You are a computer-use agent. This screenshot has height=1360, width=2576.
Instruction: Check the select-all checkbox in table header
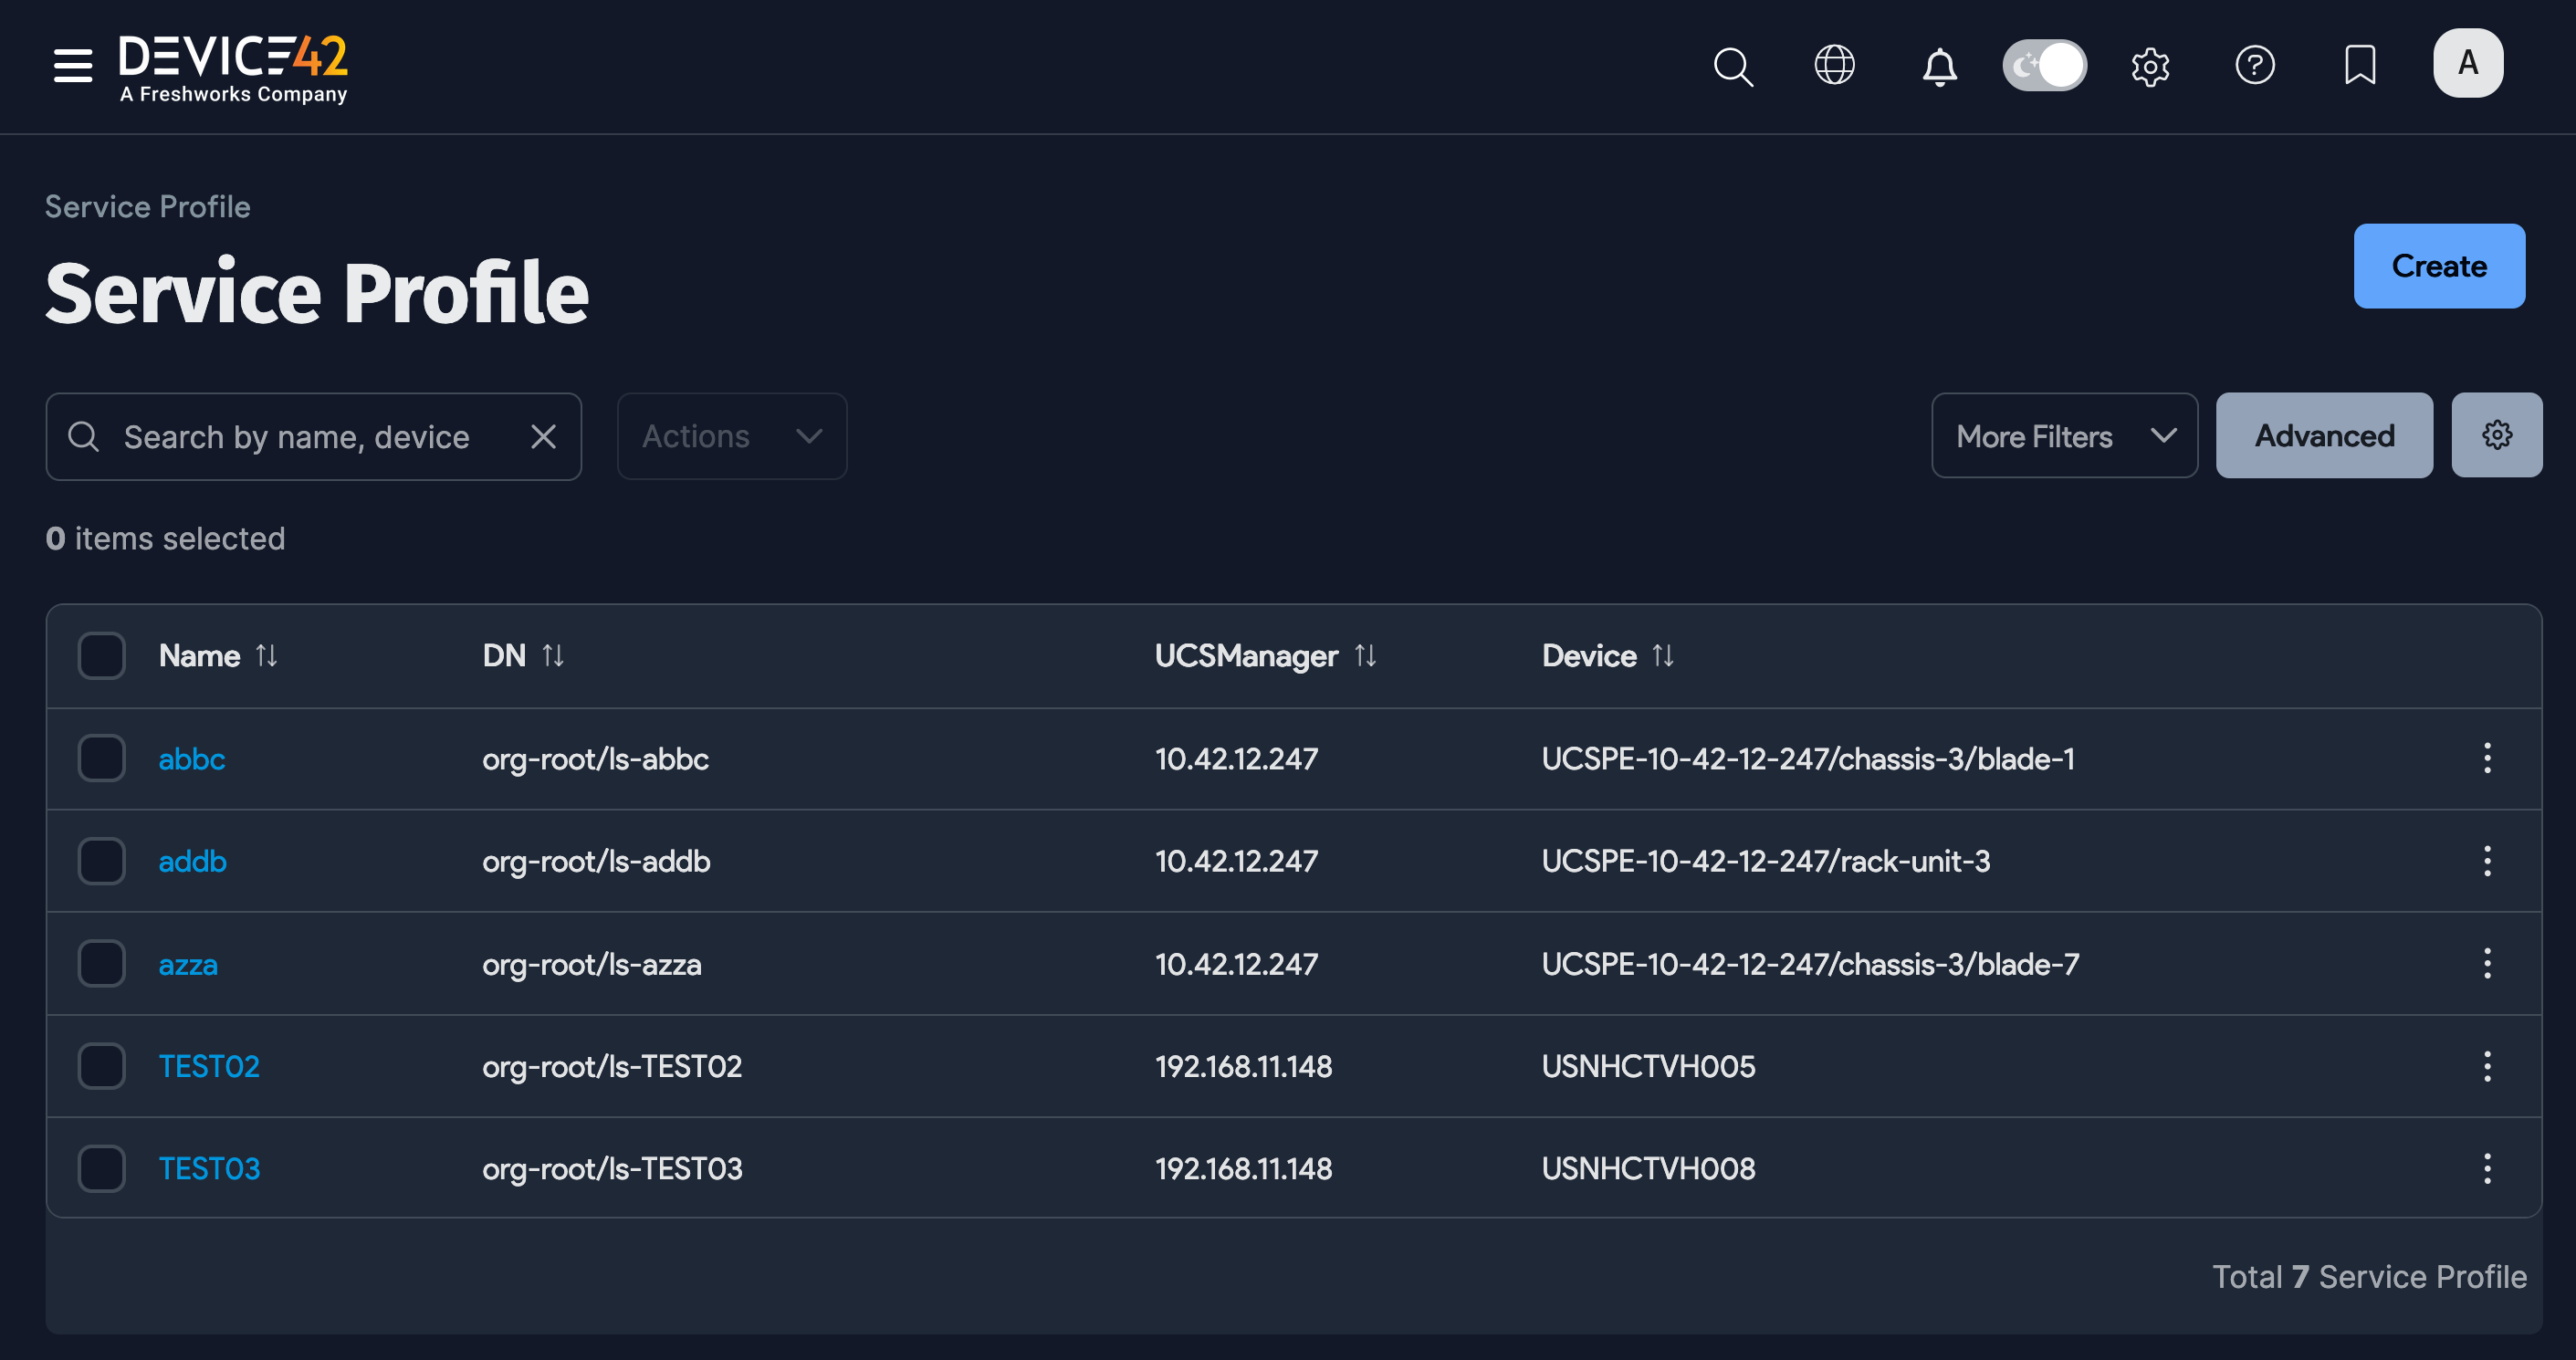(x=101, y=655)
